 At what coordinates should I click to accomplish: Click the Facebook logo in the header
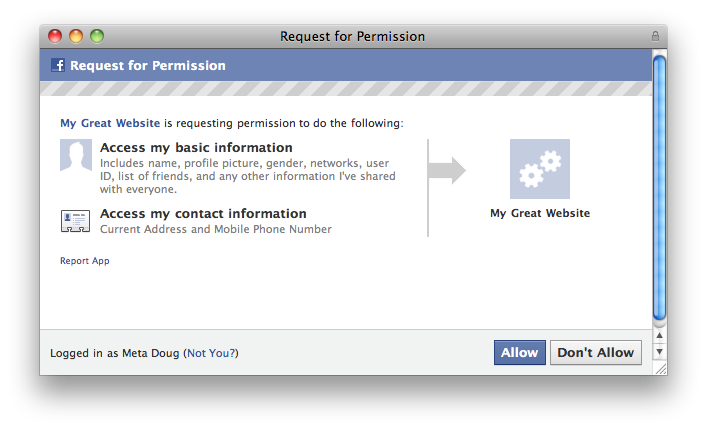pyautogui.click(x=58, y=66)
